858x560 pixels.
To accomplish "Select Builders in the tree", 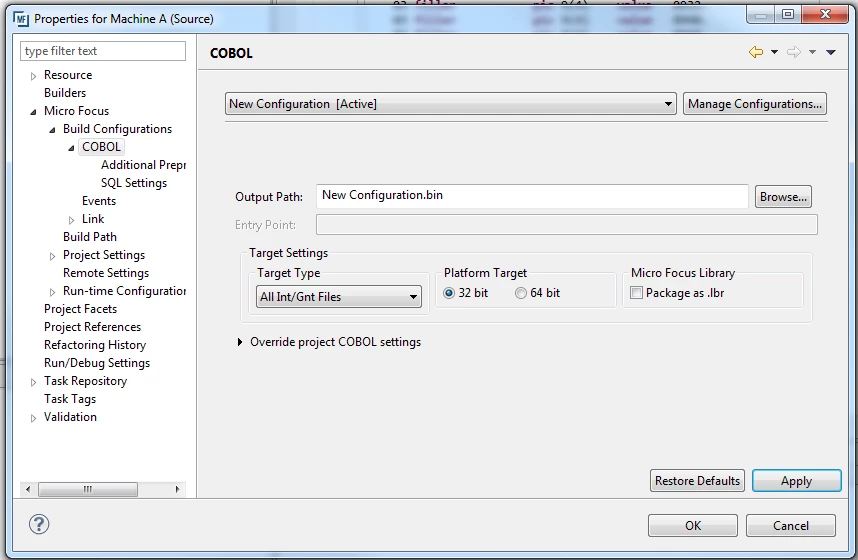I will 65,93.
